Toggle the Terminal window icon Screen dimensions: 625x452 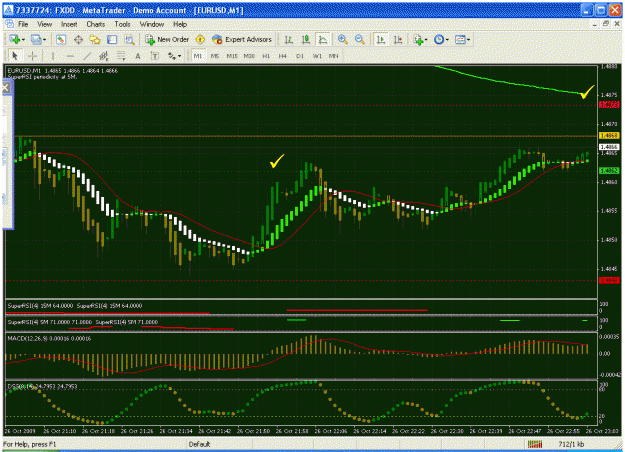[x=112, y=39]
